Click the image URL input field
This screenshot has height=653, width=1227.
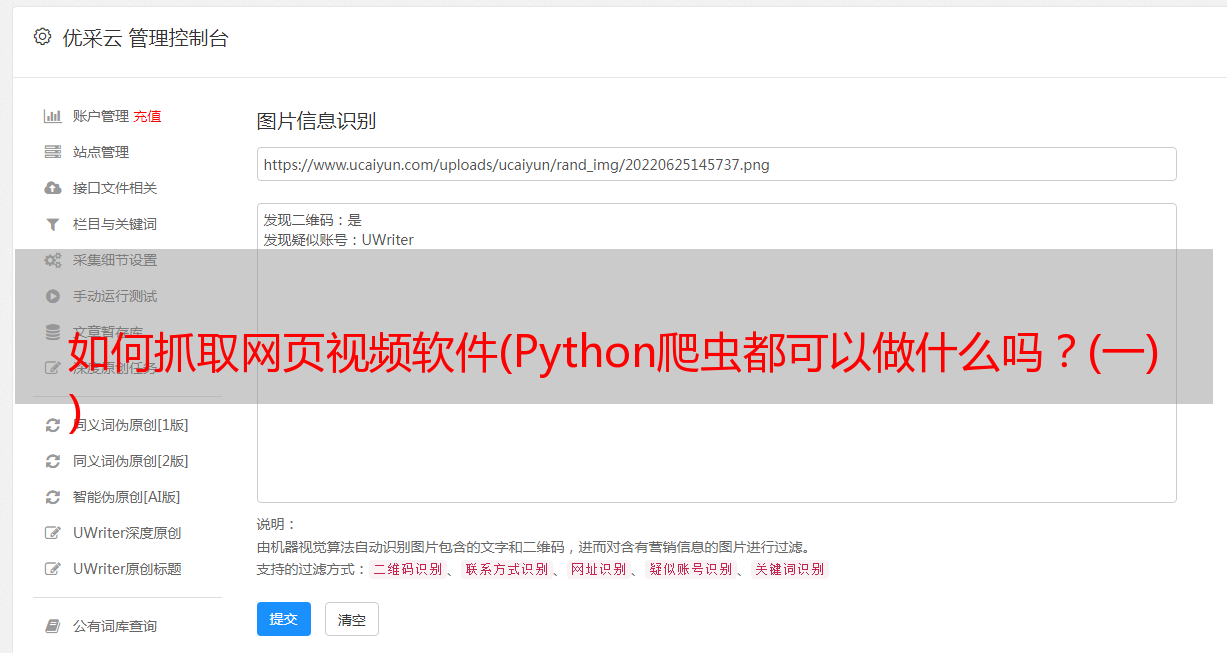(x=716, y=164)
